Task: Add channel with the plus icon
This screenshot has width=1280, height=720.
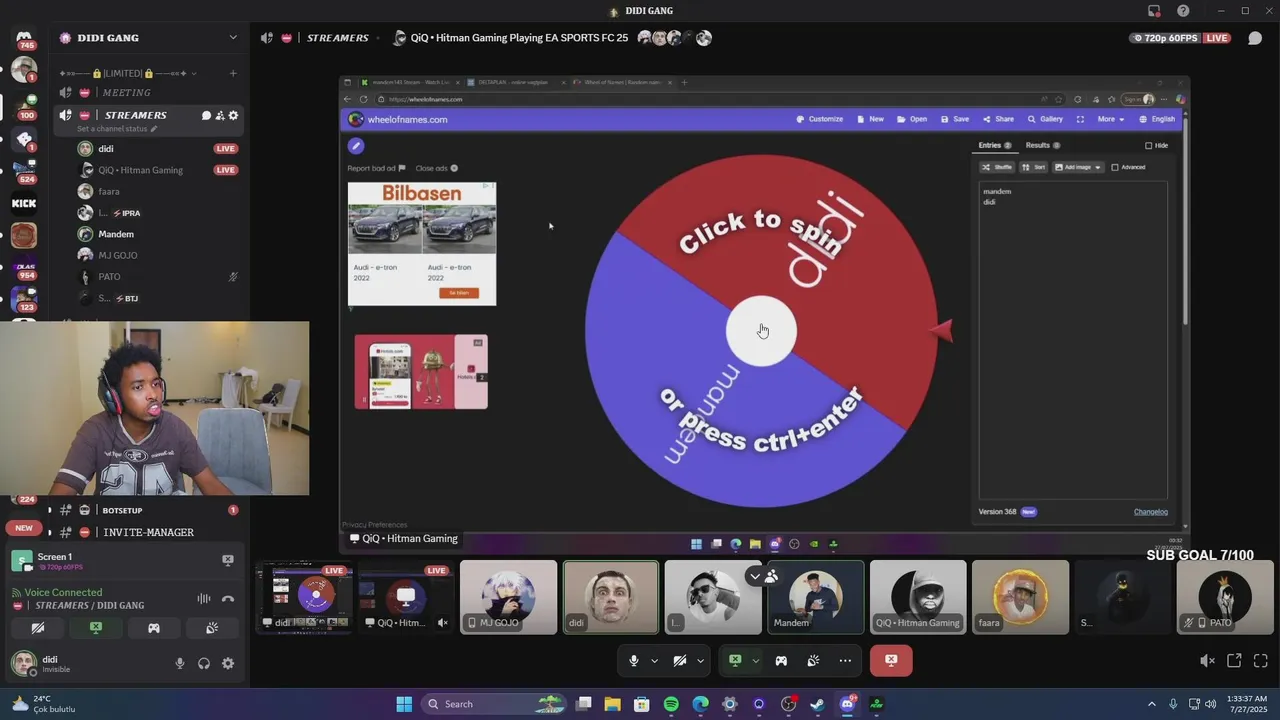Action: 233,73
